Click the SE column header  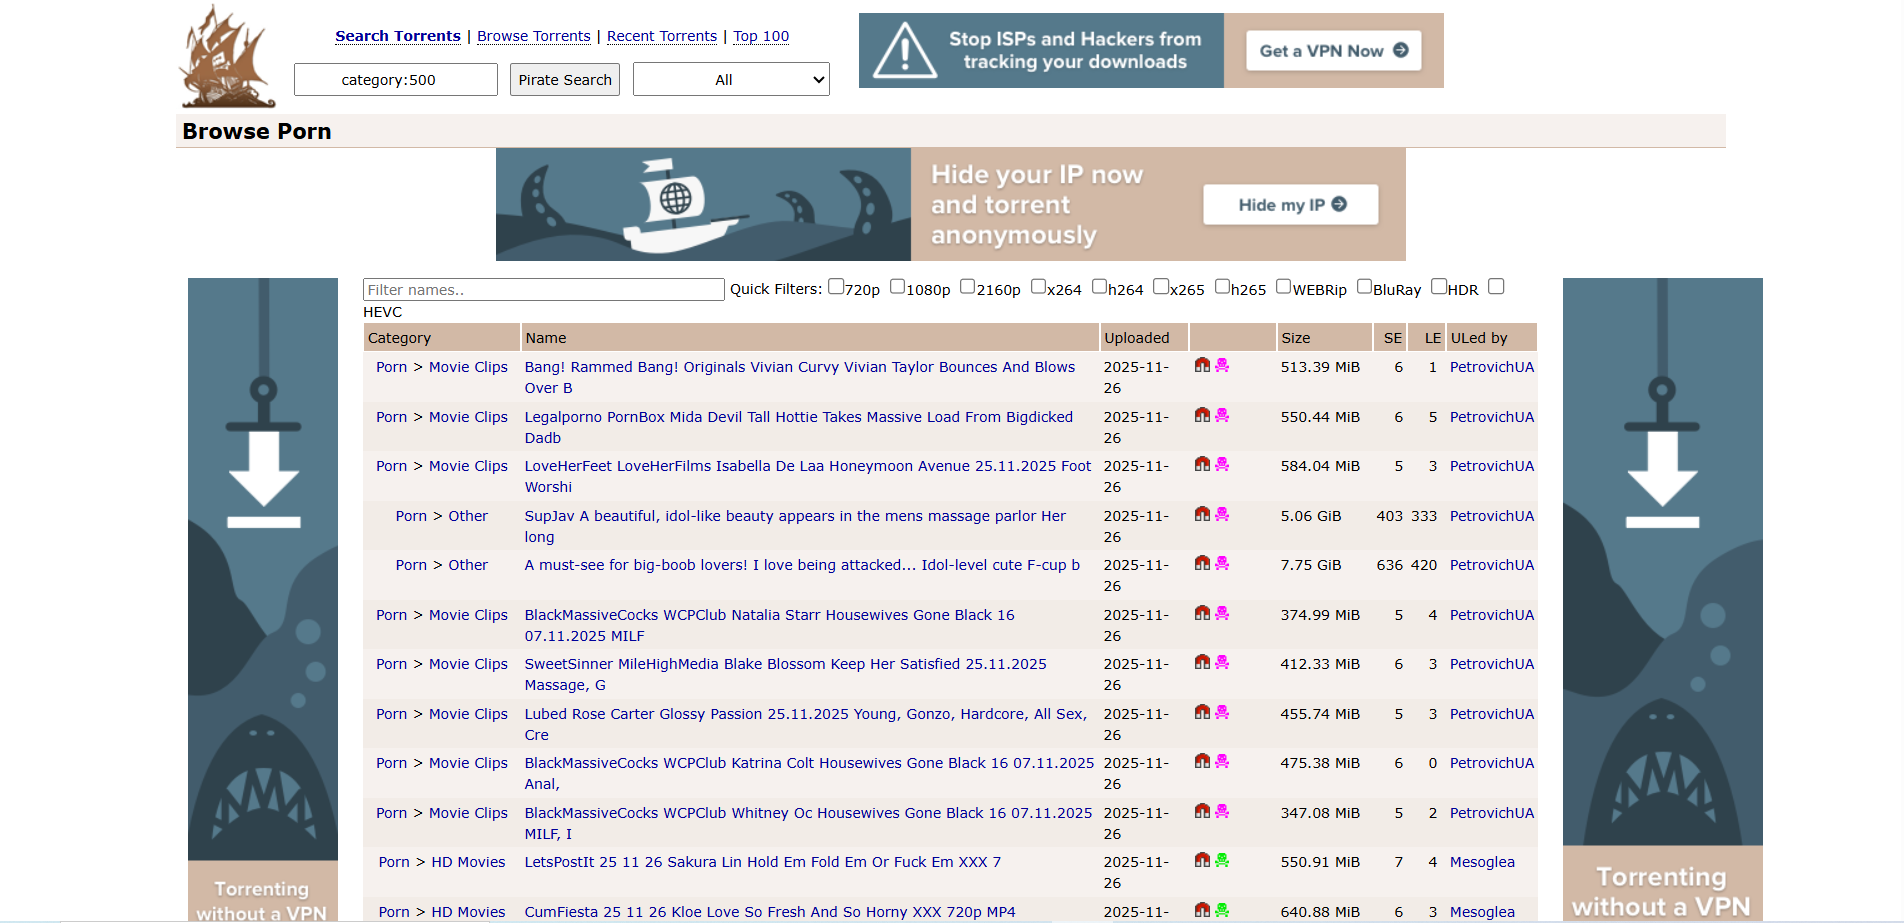pos(1391,338)
